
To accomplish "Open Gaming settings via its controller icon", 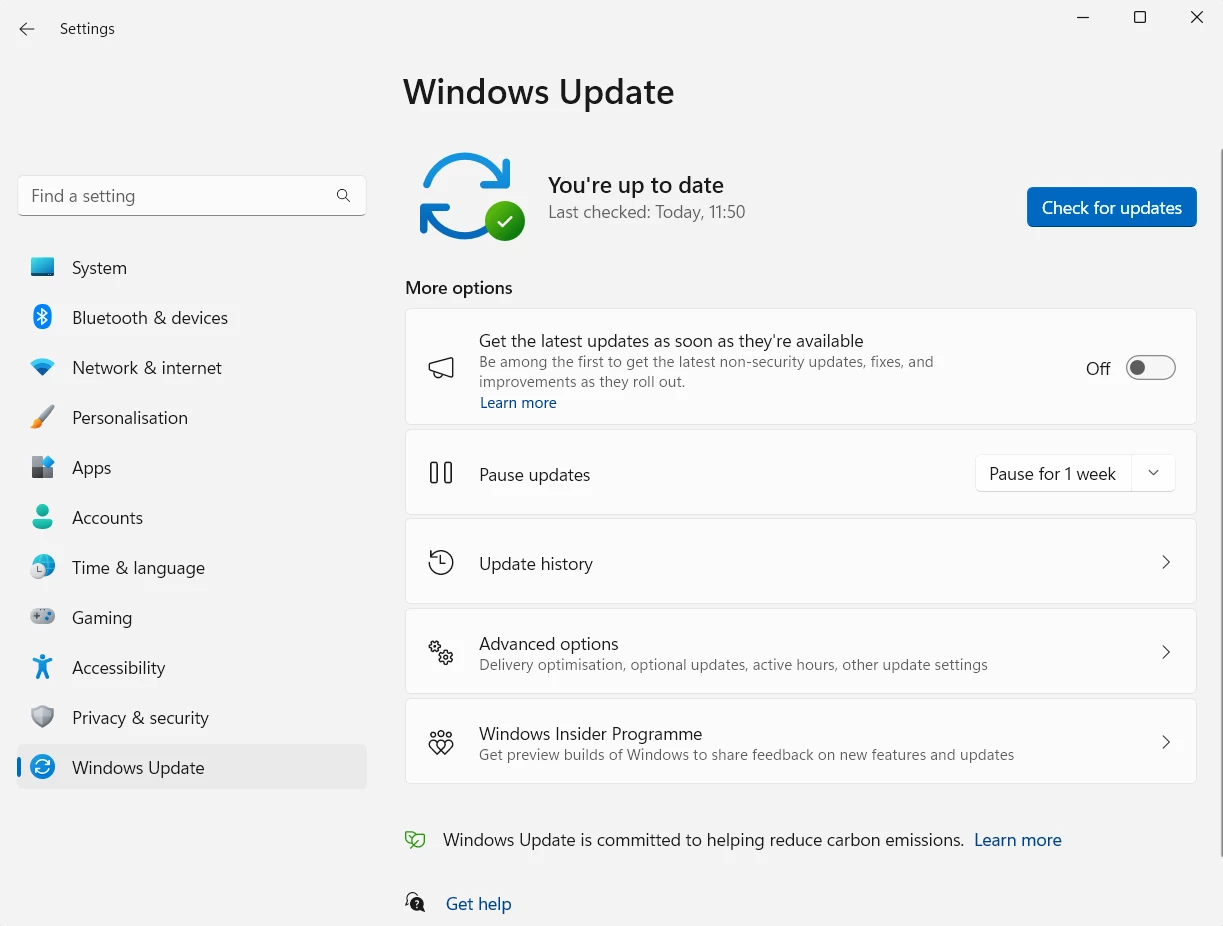I will [42, 617].
